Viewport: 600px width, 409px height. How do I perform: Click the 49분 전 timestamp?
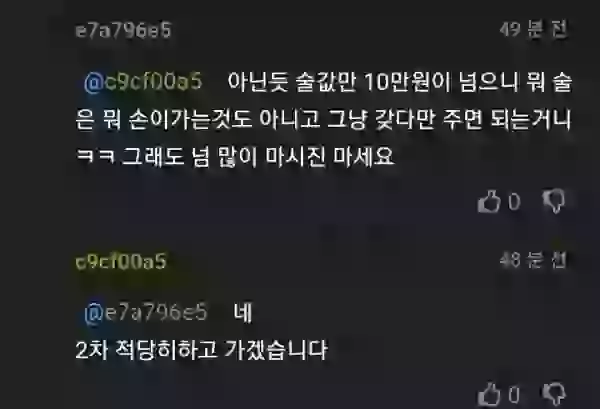[x=533, y=29]
